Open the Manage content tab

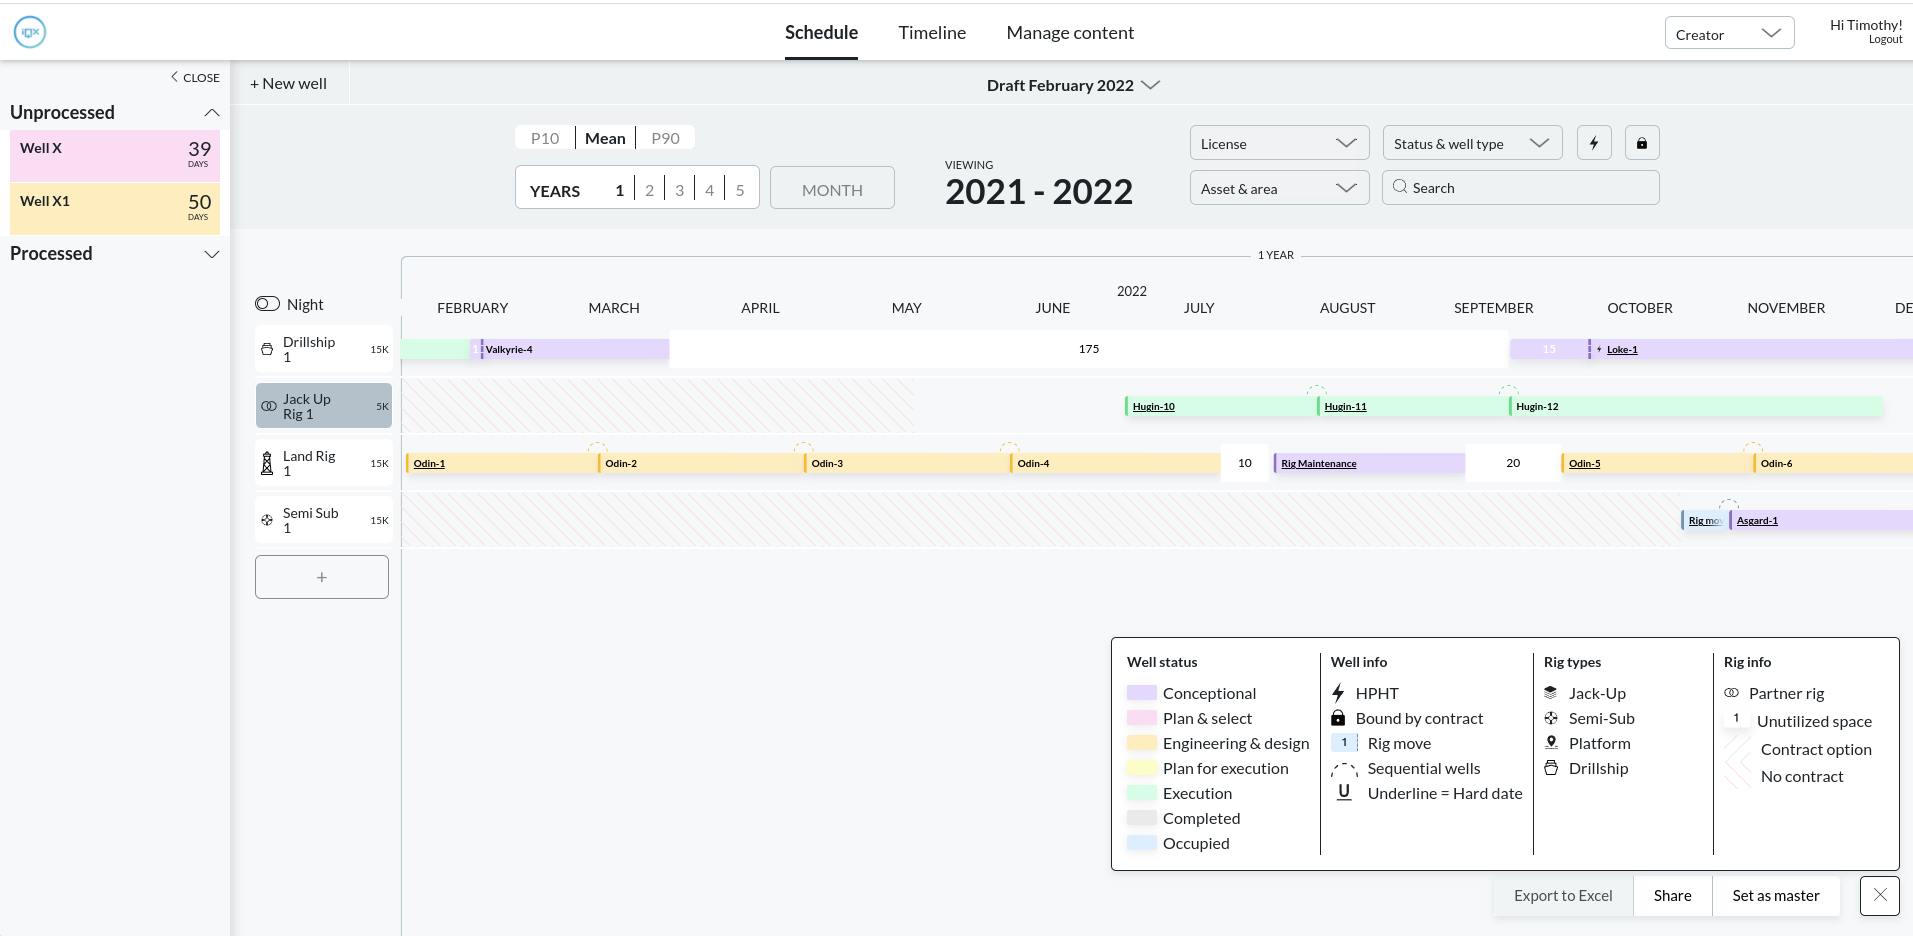[1070, 33]
